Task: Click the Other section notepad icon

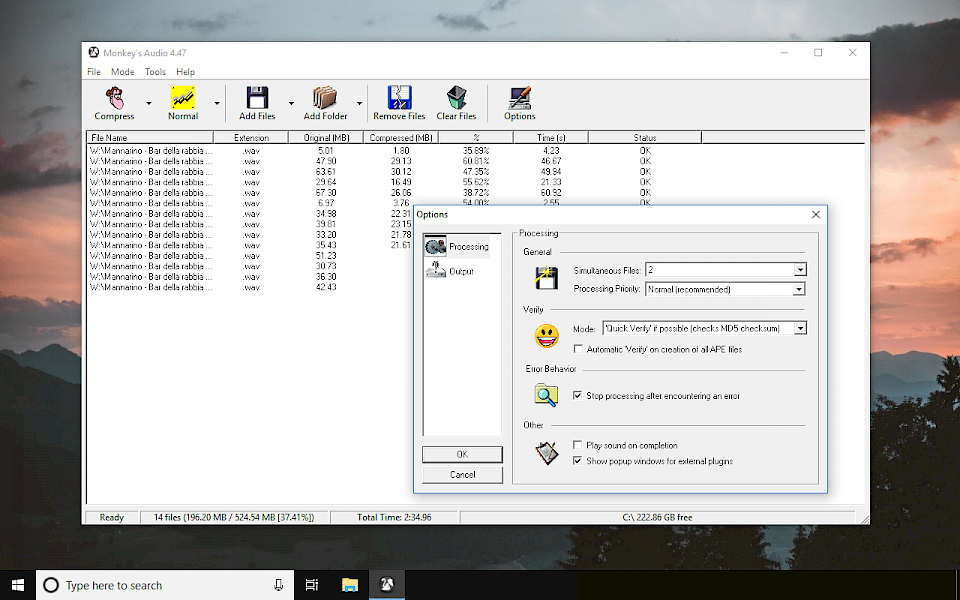Action: tap(546, 453)
